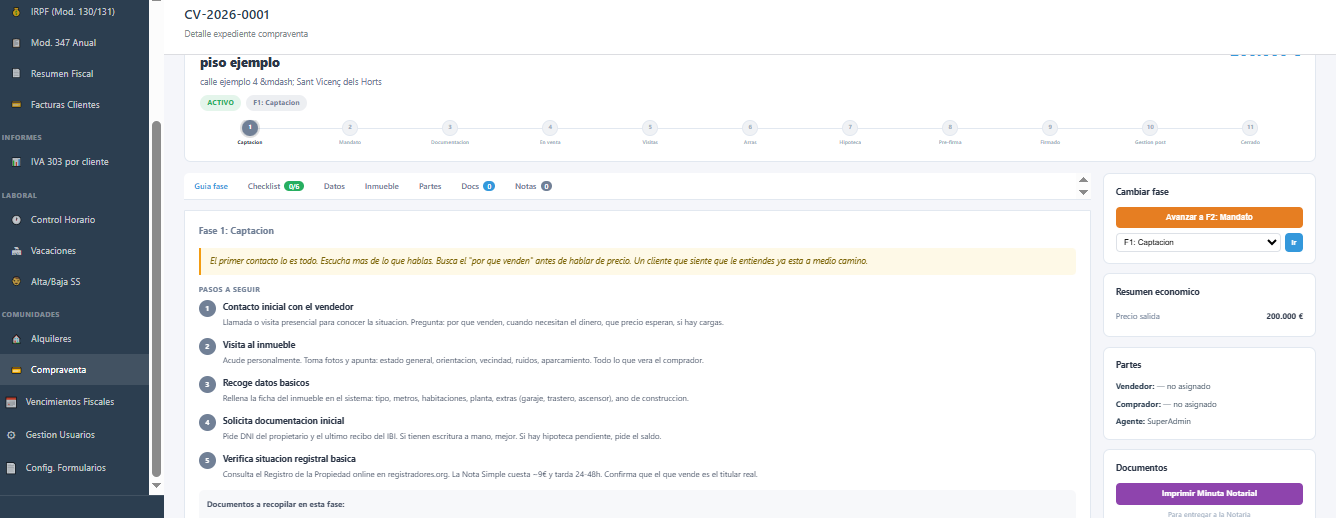Click the Facturas Clientes sidebar icon
This screenshot has width=1336, height=518.
pyautogui.click(x=17, y=105)
